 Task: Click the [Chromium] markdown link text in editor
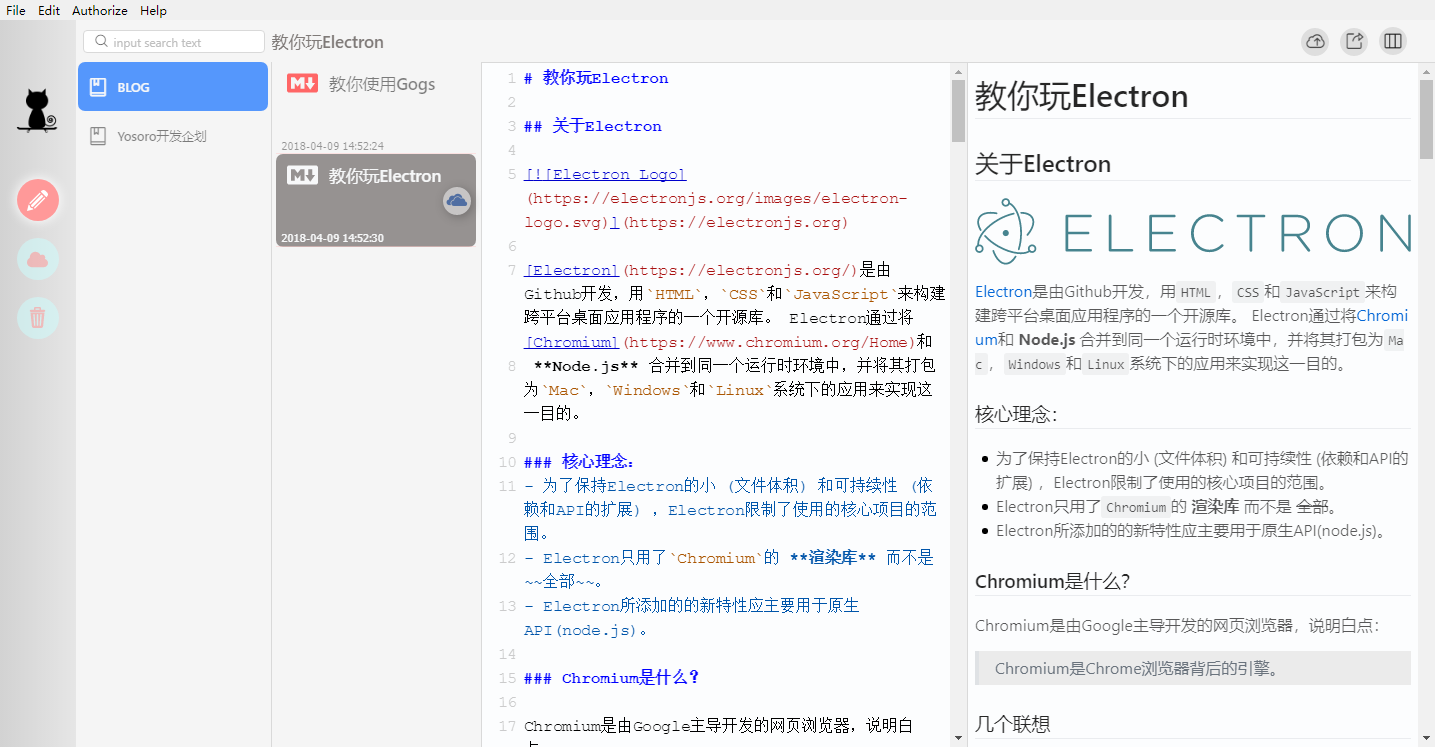(x=572, y=342)
